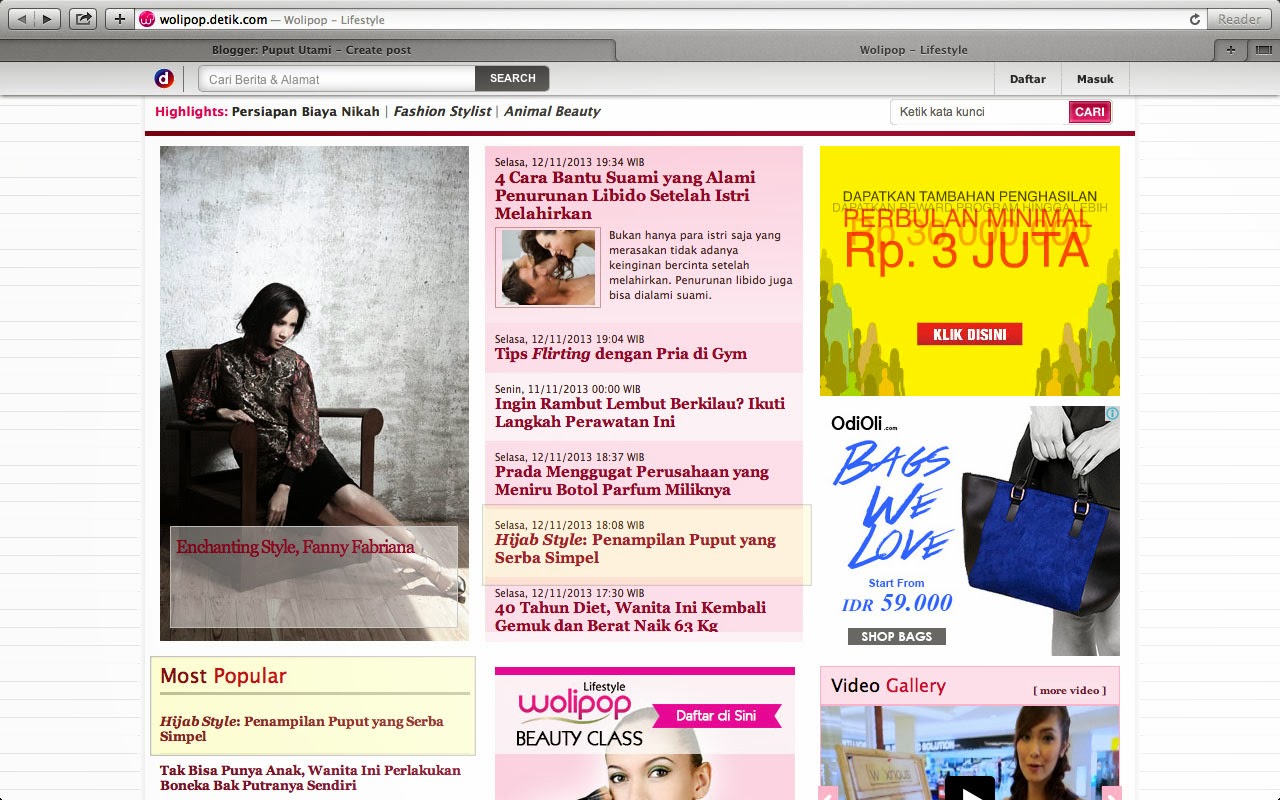This screenshot has width=1280, height=800.
Task: Open the Fashion Stylist highlight
Action: point(442,112)
